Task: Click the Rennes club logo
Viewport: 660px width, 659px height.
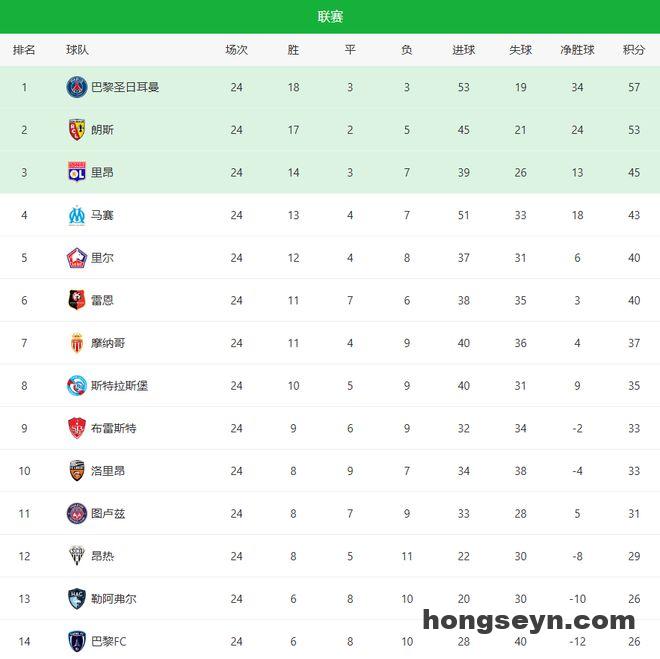Action: tap(77, 300)
